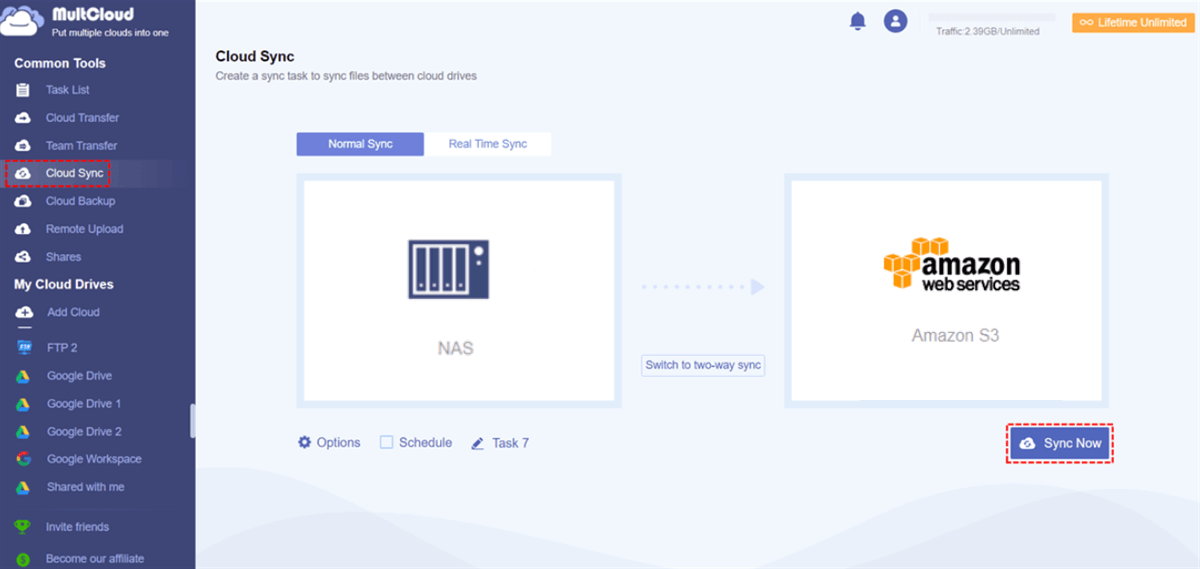Open Shares in sidebar

click(x=63, y=257)
